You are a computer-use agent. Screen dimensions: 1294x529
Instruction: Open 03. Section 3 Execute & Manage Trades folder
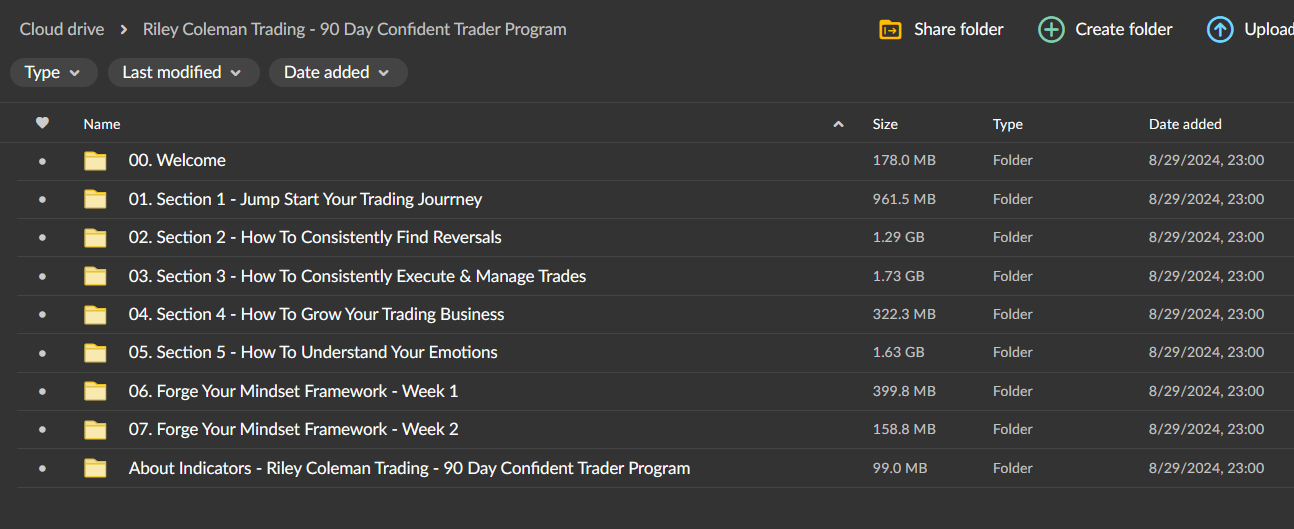click(x=357, y=276)
